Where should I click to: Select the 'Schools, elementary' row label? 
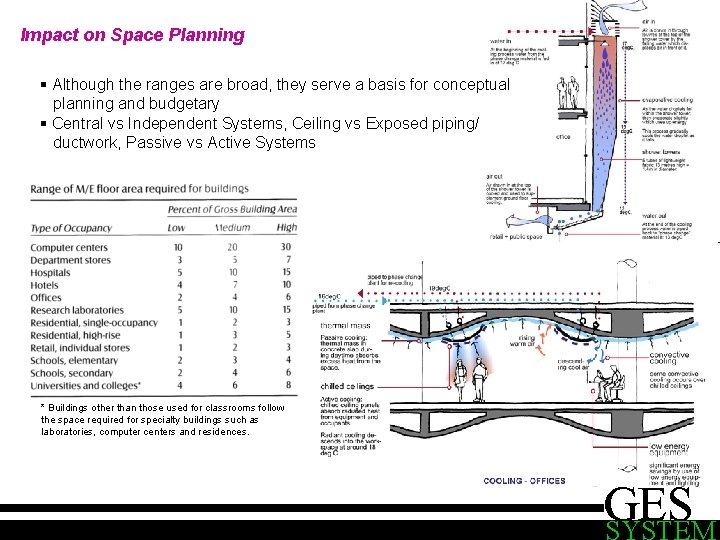coord(74,360)
